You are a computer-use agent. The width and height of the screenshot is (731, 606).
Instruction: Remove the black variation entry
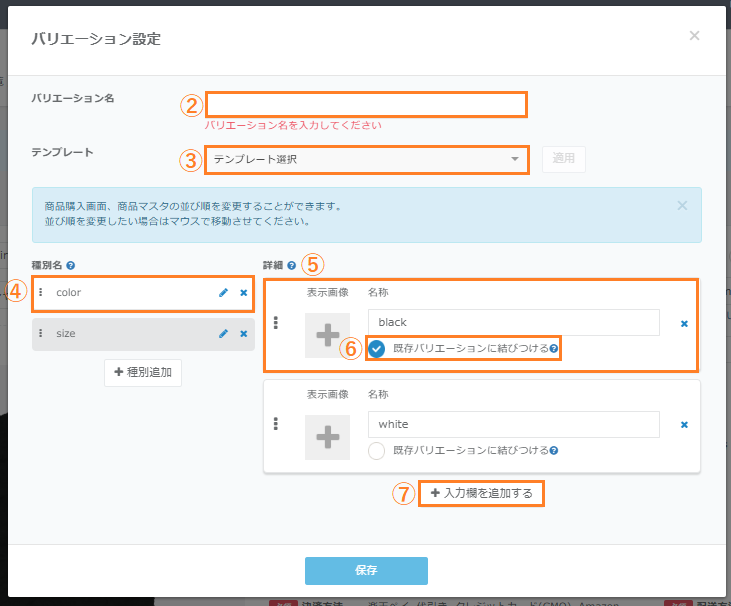point(684,324)
